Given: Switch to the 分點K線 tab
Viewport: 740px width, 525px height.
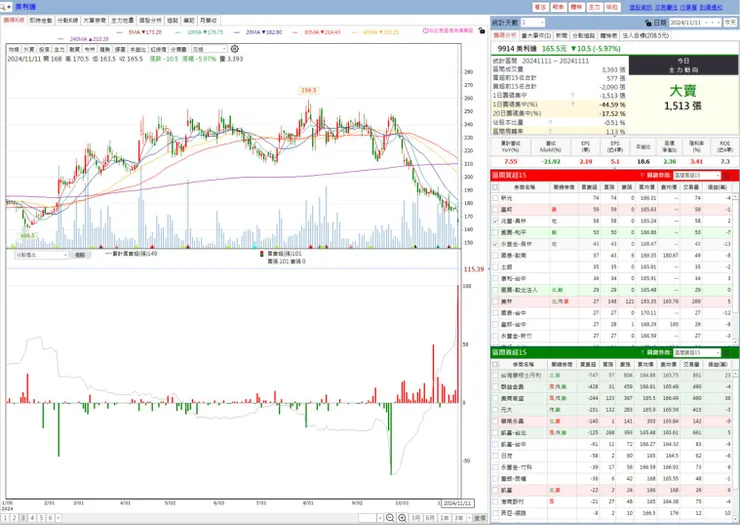Looking at the screenshot, I should point(67,21).
